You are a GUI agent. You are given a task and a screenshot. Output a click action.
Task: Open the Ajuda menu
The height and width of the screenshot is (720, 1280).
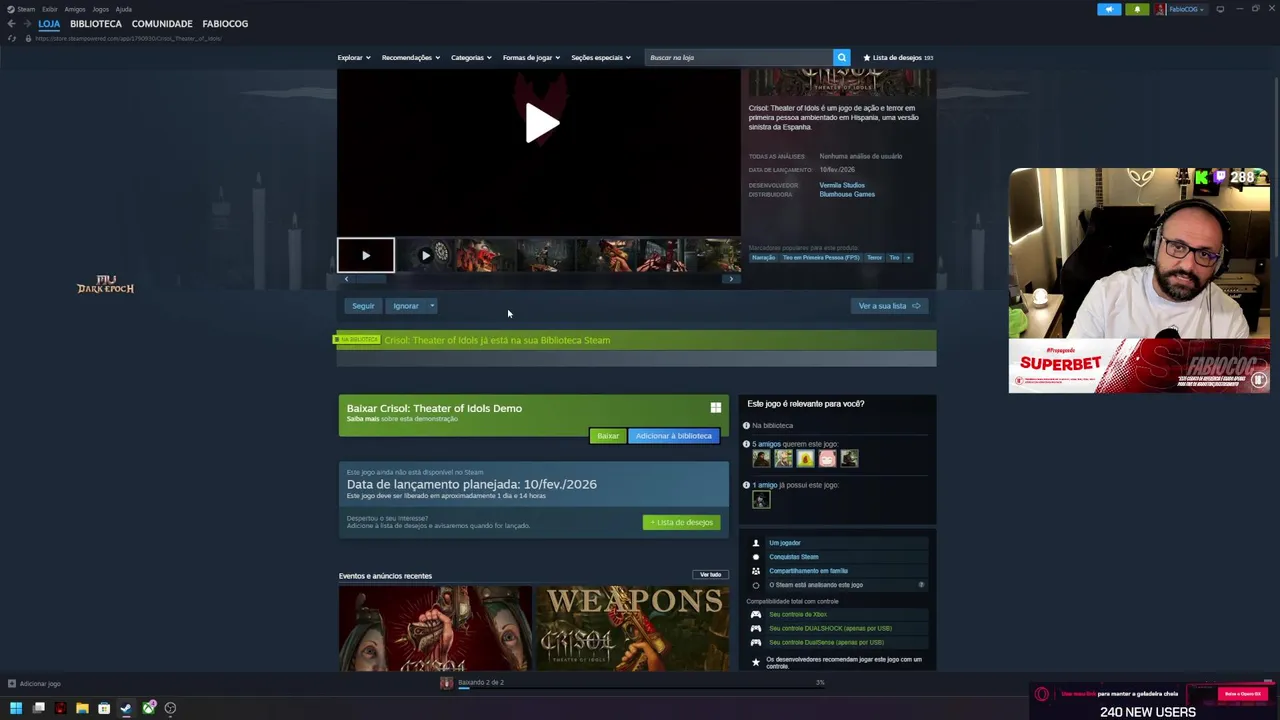(123, 9)
